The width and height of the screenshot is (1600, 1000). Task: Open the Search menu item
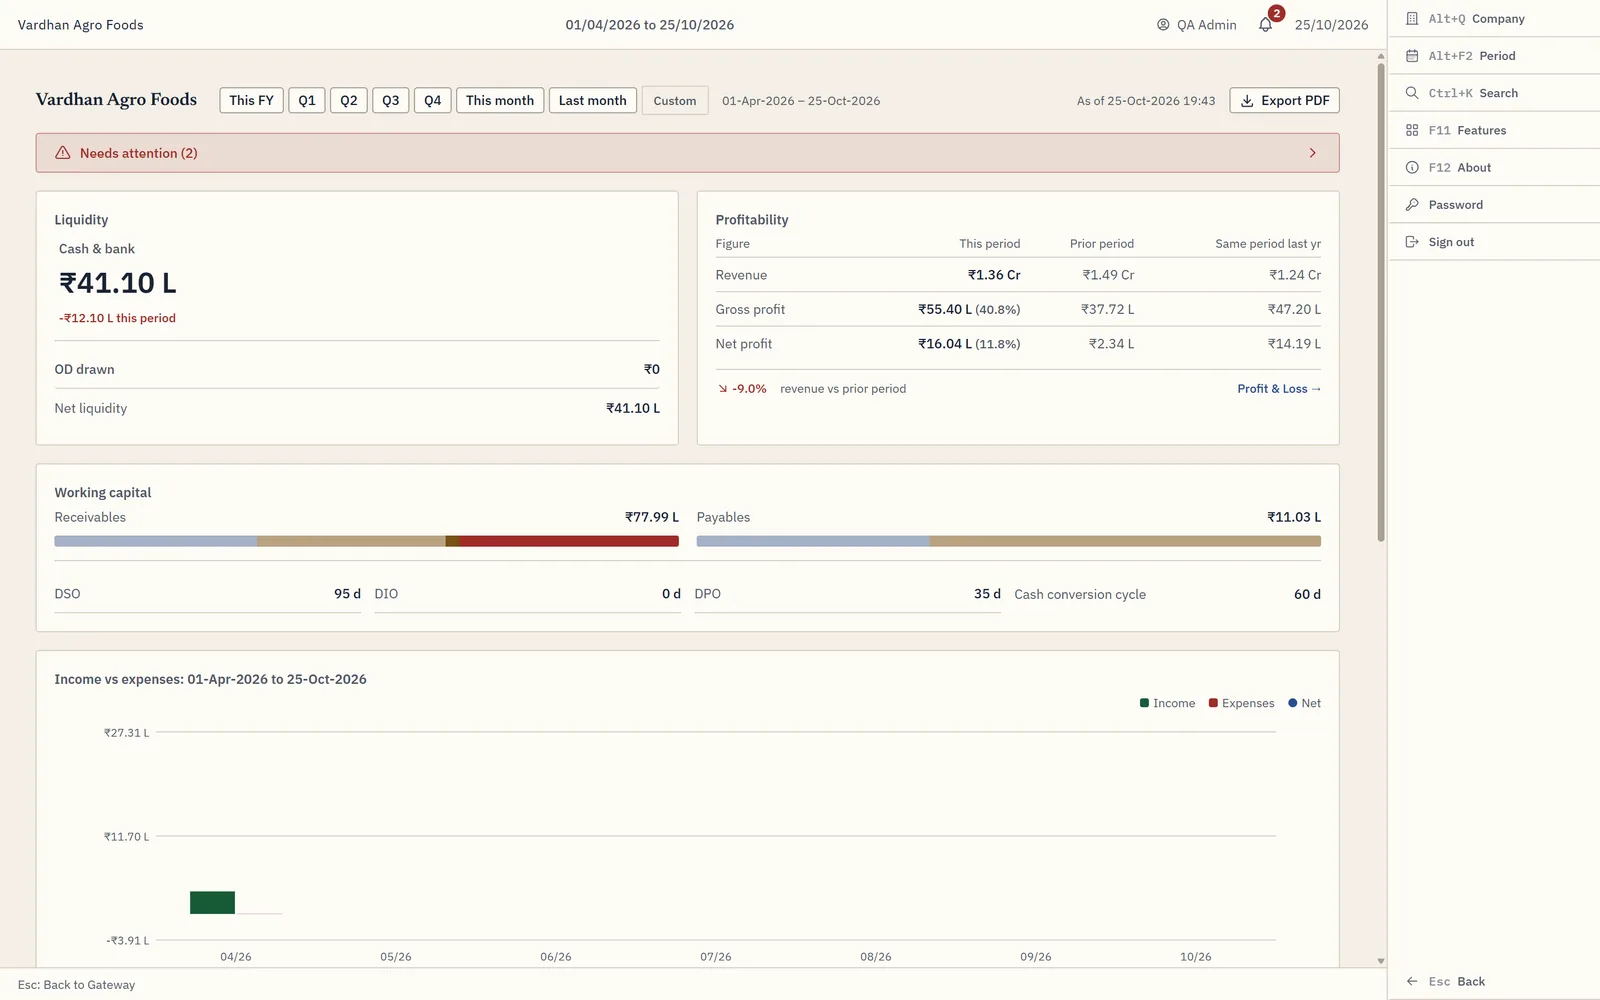pos(1494,93)
